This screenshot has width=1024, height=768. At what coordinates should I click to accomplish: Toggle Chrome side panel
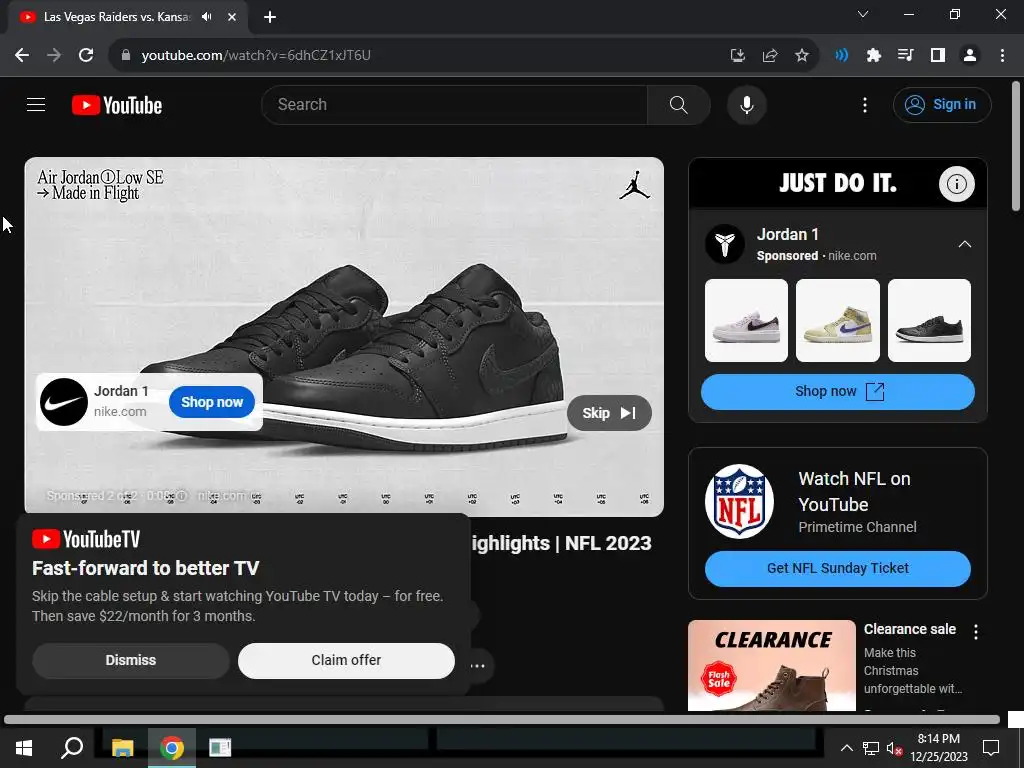937,55
